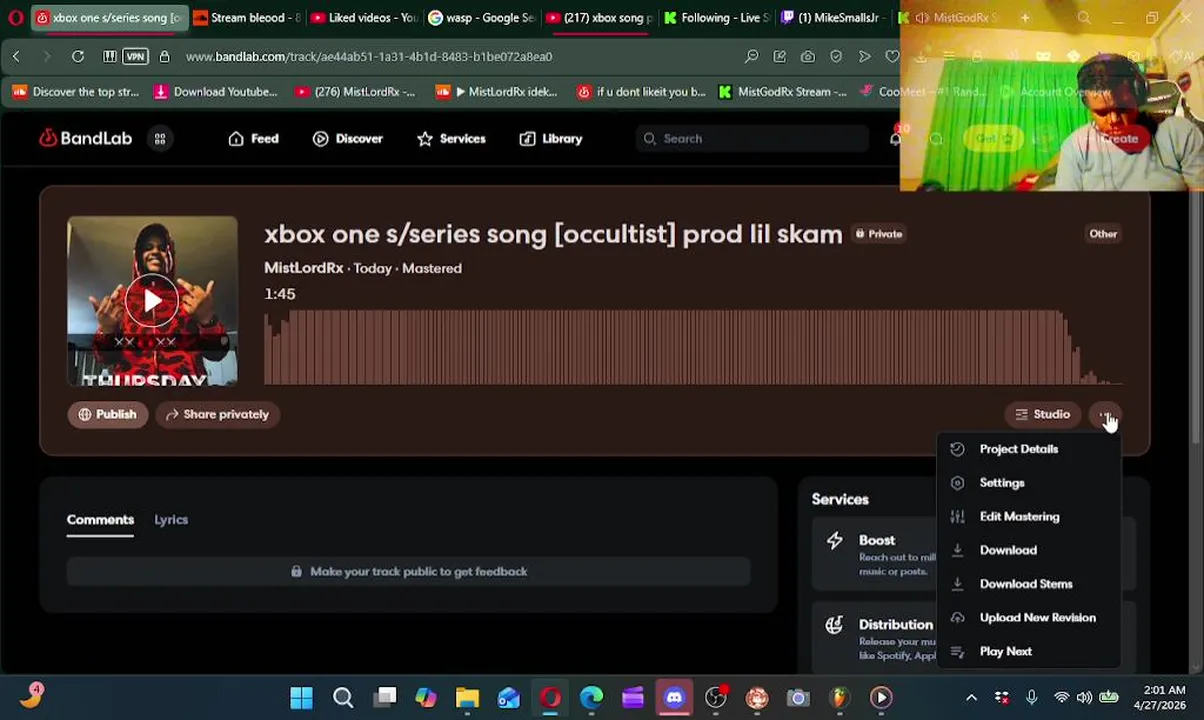1204x720 pixels.
Task: Open Discord from the taskbar
Action: pos(674,697)
